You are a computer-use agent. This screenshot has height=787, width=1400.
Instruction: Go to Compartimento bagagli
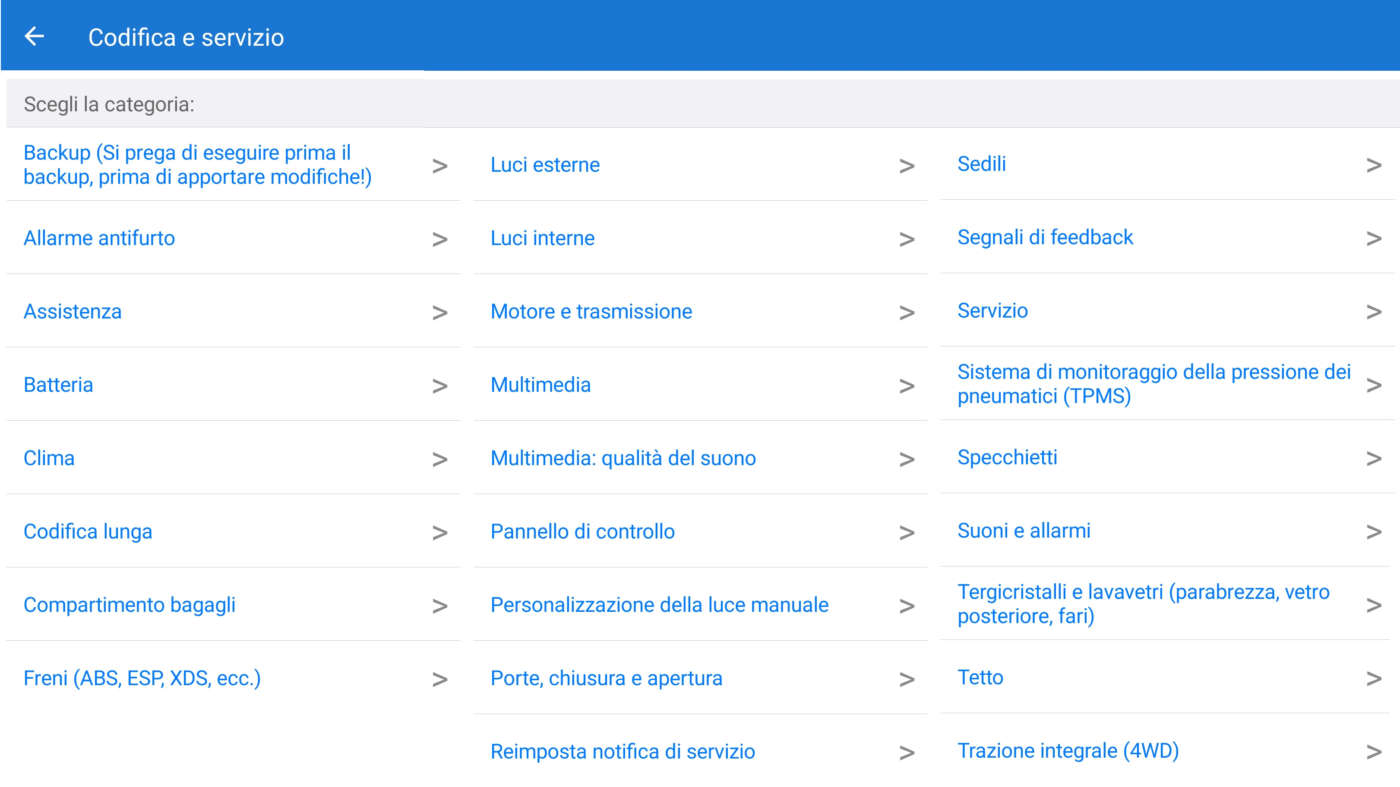pyautogui.click(x=130, y=605)
